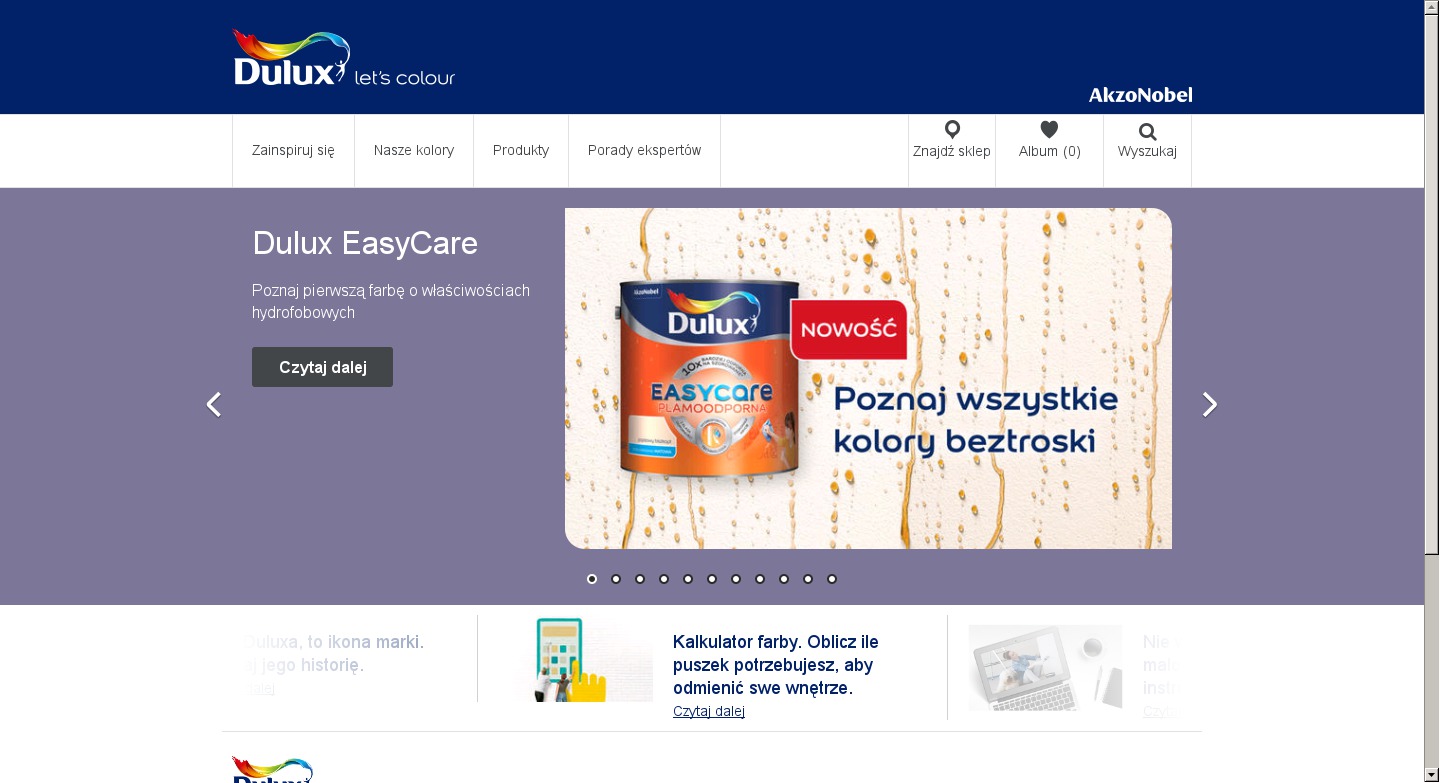Open the Produkty menu

(x=521, y=150)
